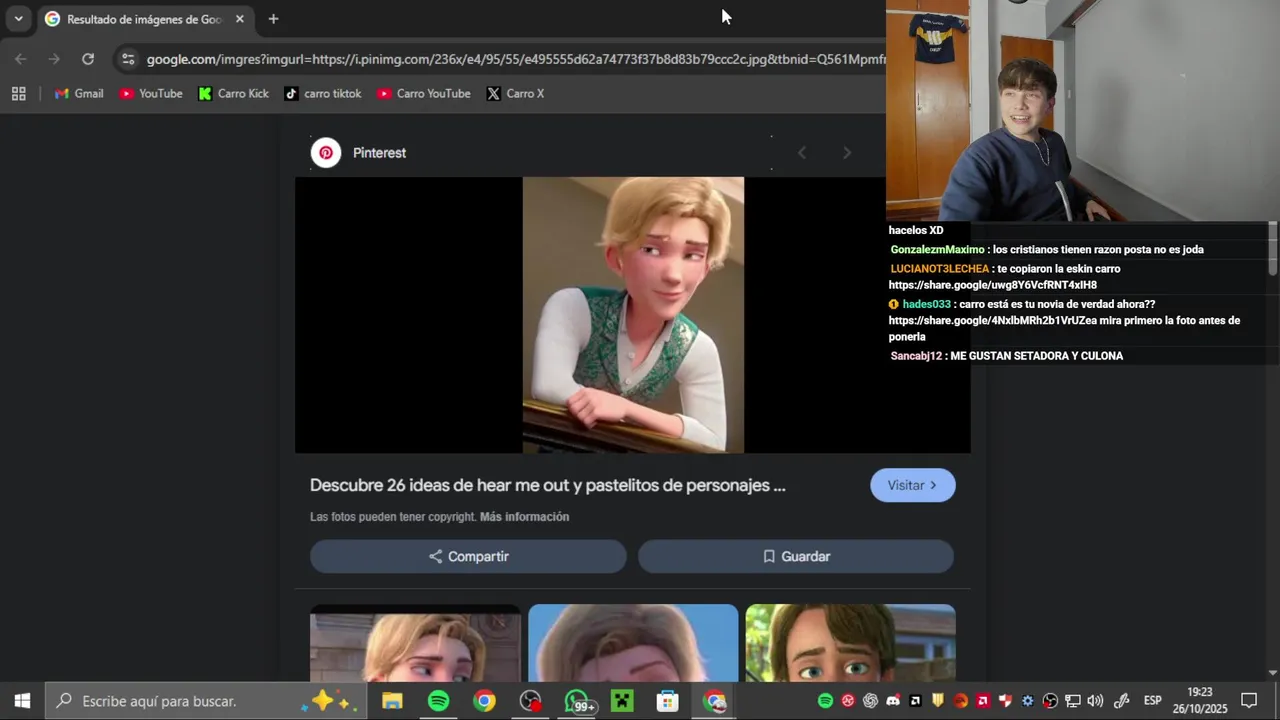This screenshot has height=720, width=1280.
Task: Click the Guardar button
Action: (796, 556)
